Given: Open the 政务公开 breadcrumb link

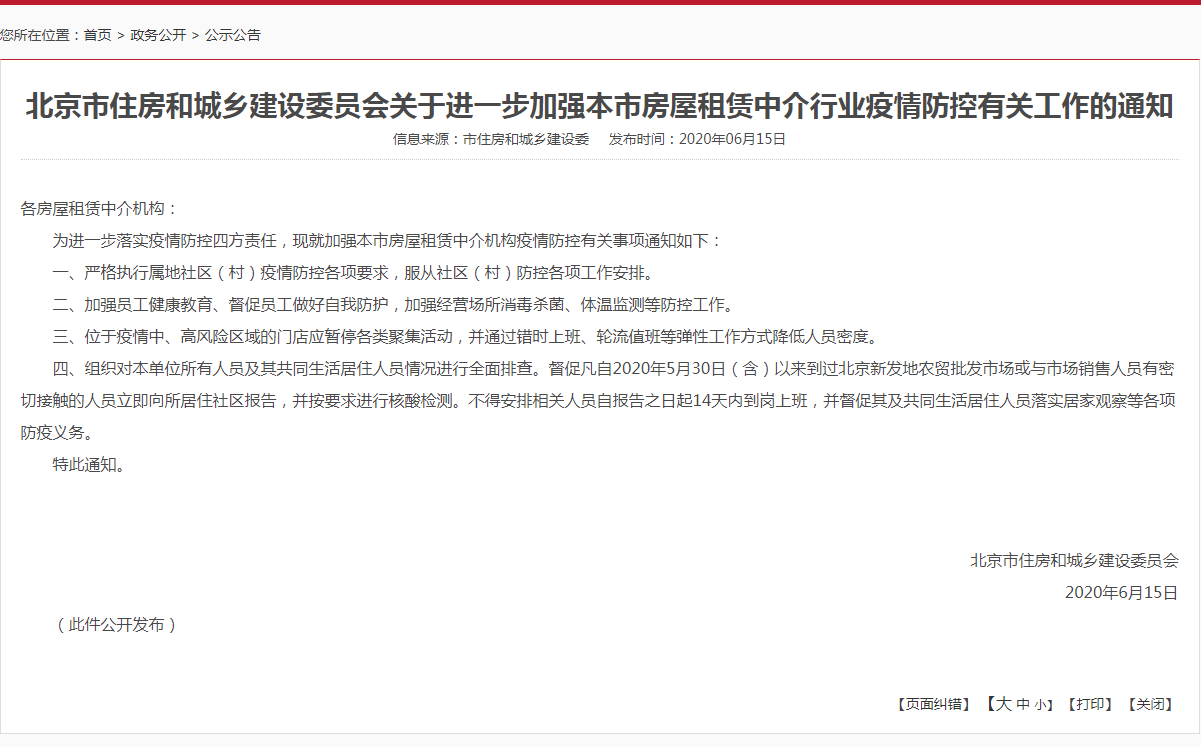Looking at the screenshot, I should click(158, 35).
